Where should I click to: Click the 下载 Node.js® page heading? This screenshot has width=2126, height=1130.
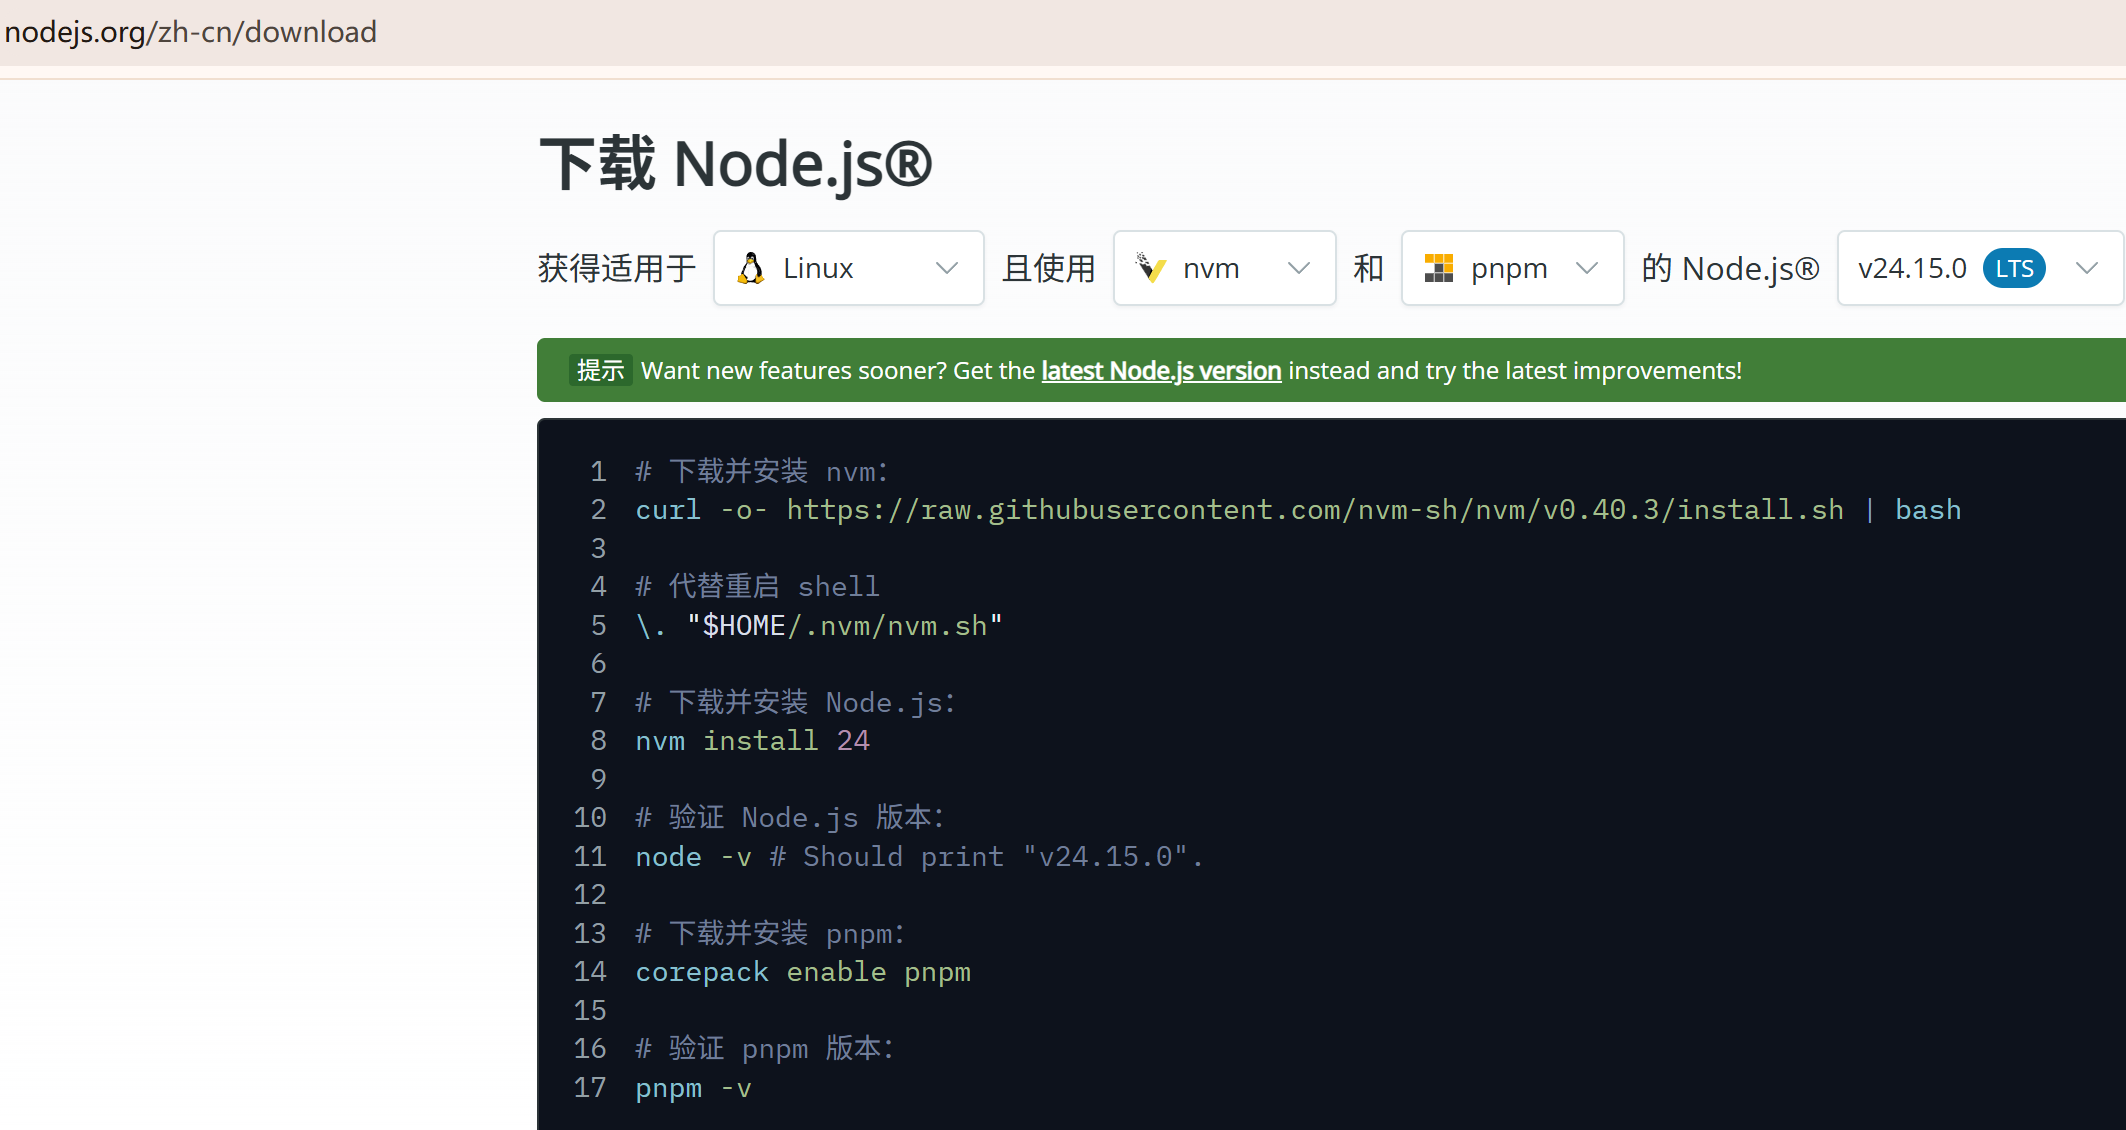(x=736, y=164)
